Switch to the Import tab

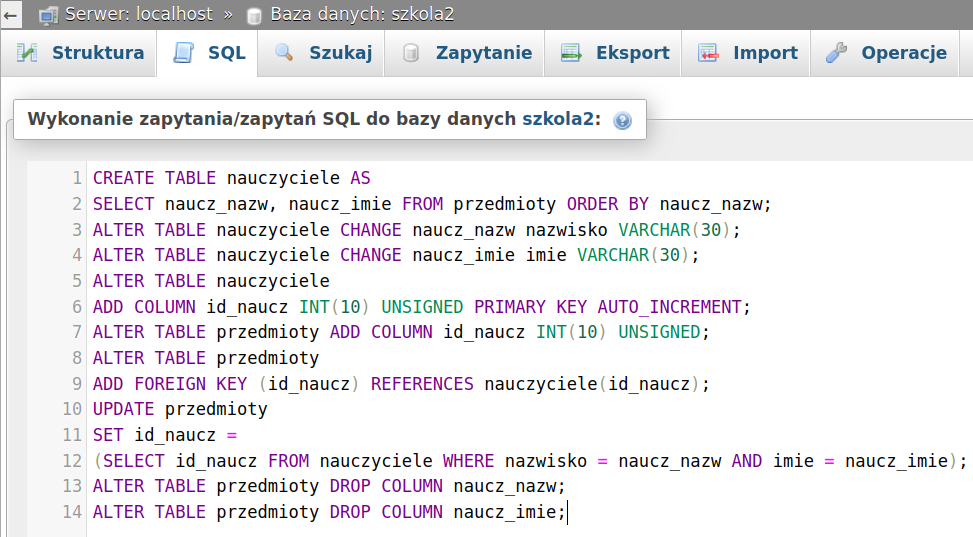click(x=746, y=53)
